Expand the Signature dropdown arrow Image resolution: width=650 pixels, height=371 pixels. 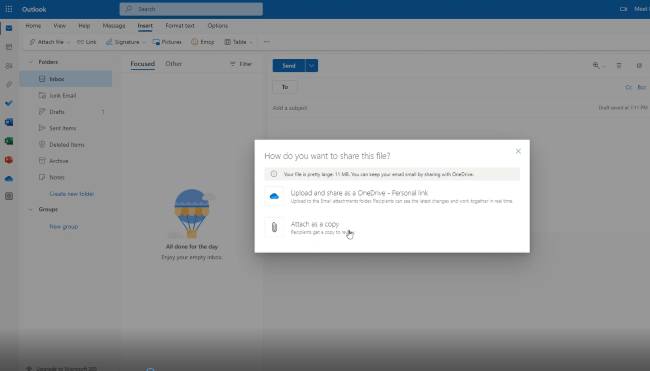tap(144, 42)
